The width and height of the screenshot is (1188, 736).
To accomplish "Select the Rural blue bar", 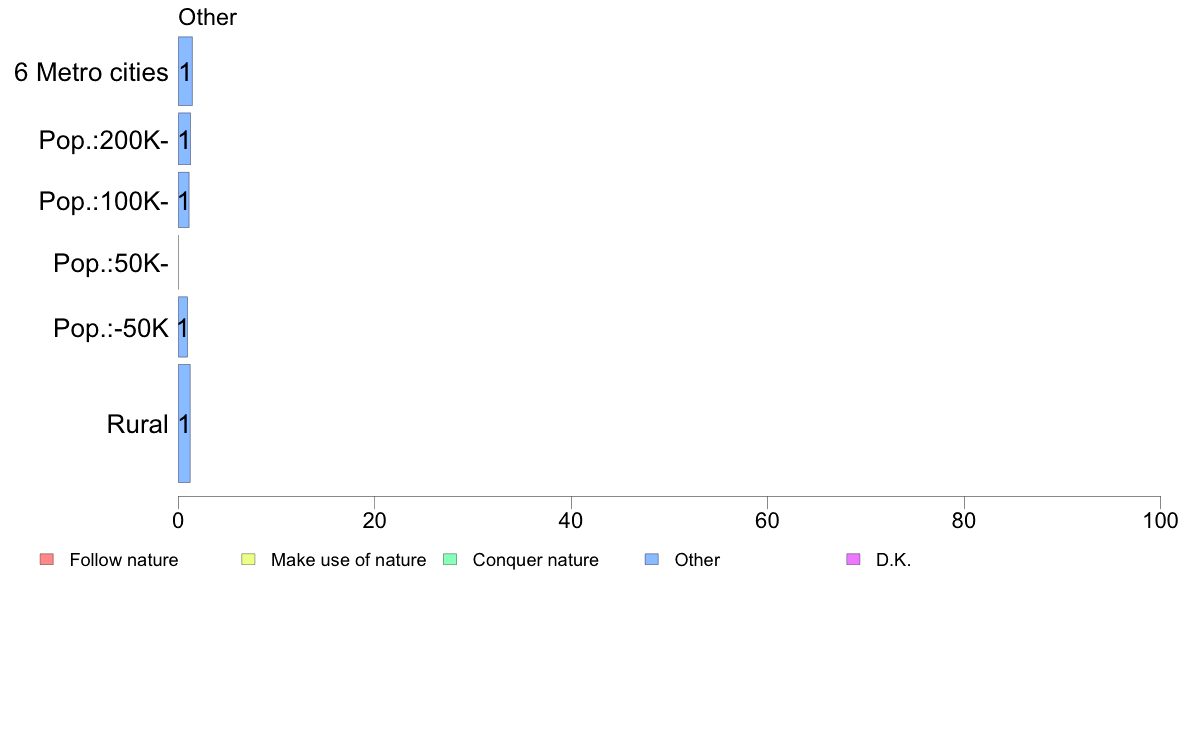I will pyautogui.click(x=184, y=423).
